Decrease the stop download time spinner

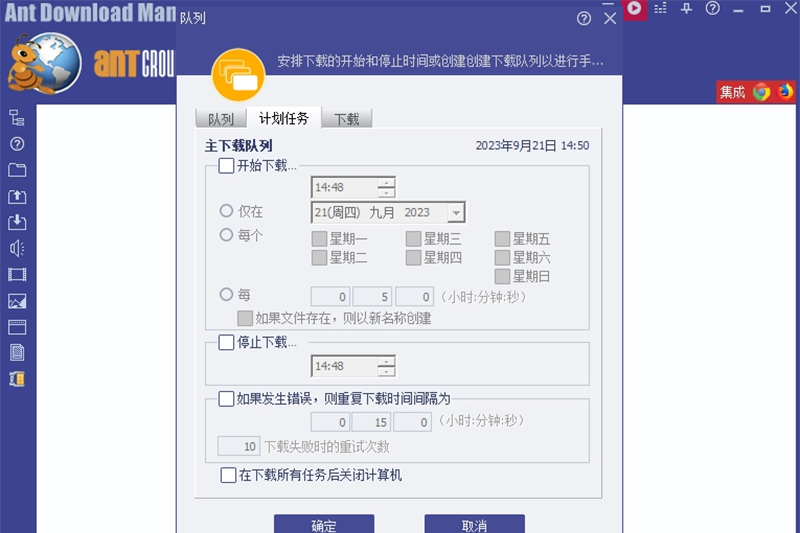[386, 371]
